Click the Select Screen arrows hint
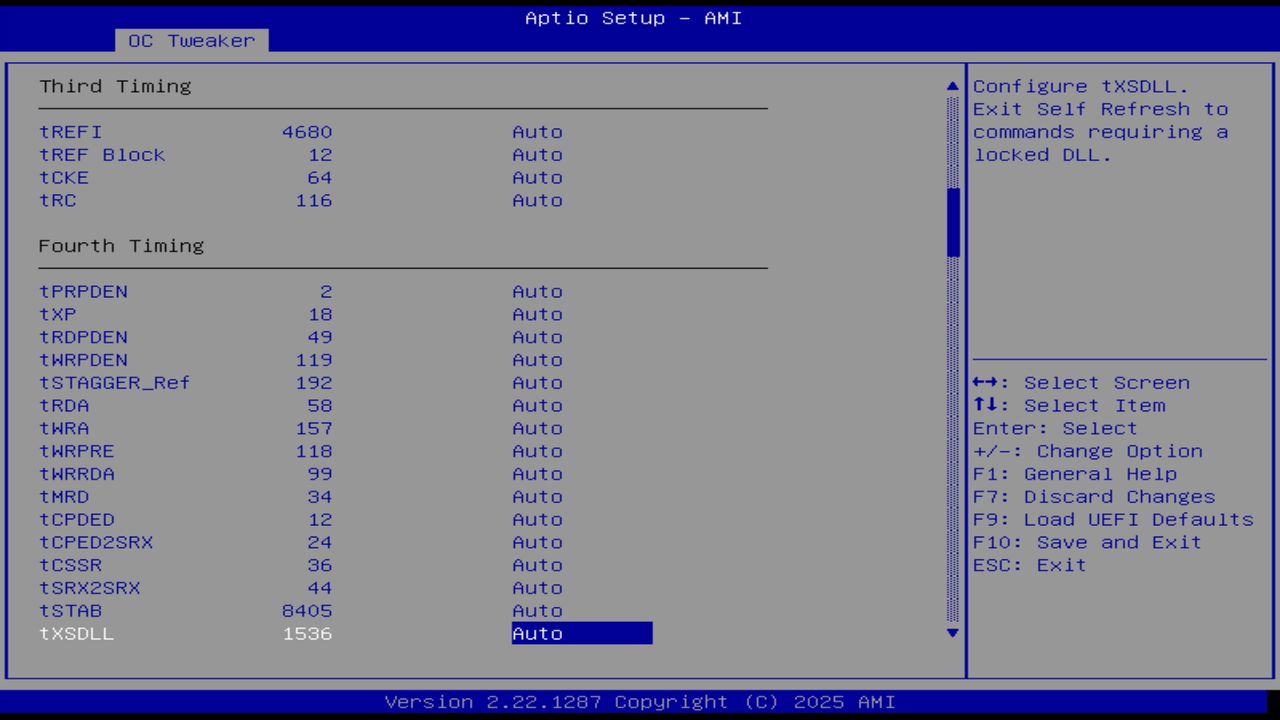 click(1081, 383)
